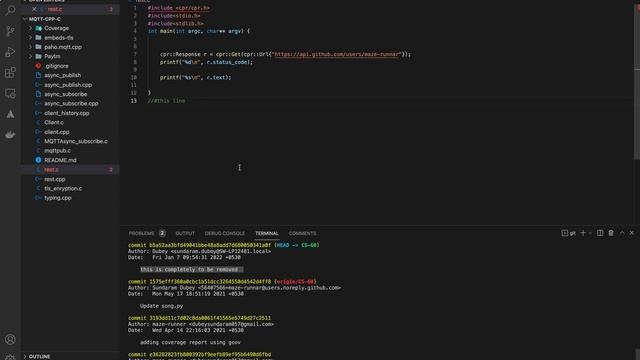Switch to the Output tab
Image resolution: width=640 pixels, height=360 pixels.
click(185, 233)
